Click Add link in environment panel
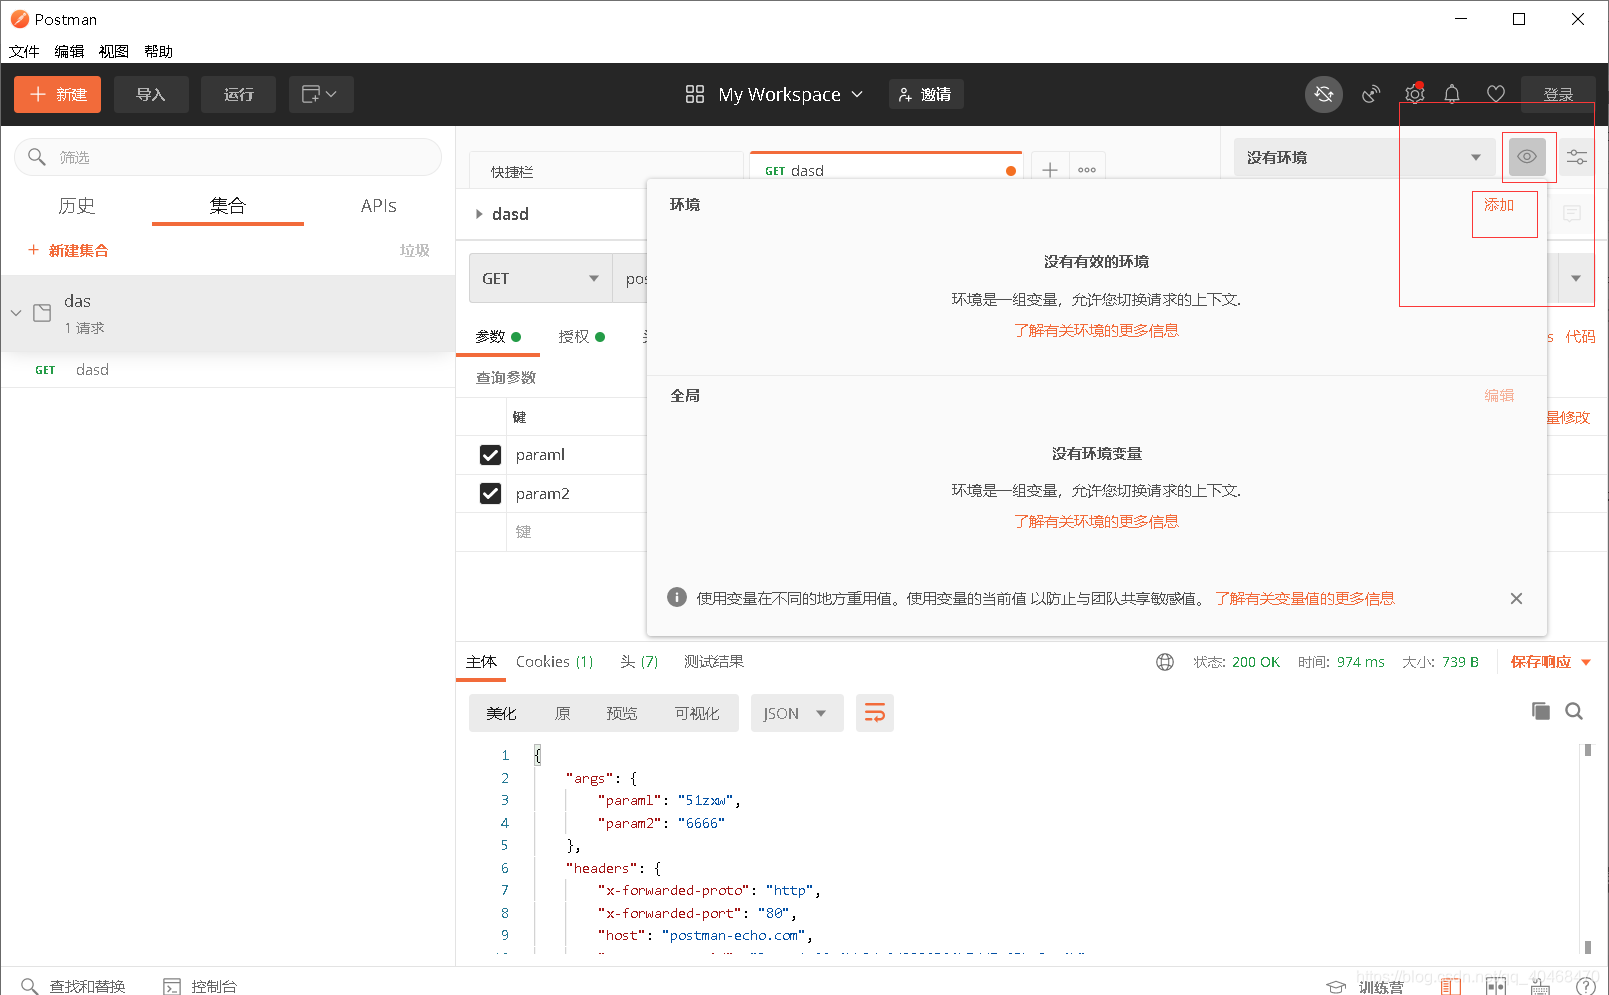Screen dimensions: 1609x995 click(1499, 204)
